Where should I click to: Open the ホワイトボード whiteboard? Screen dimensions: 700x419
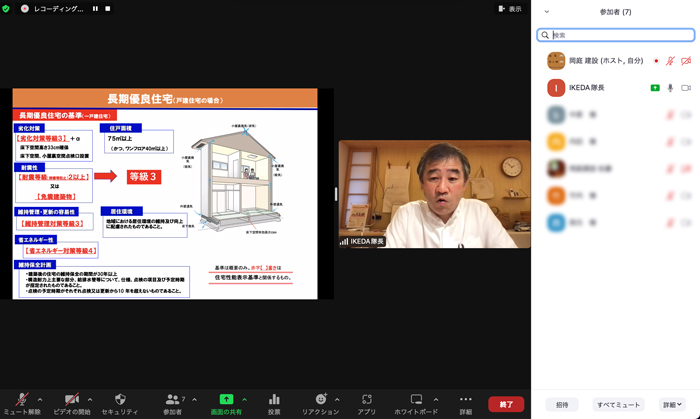416,404
